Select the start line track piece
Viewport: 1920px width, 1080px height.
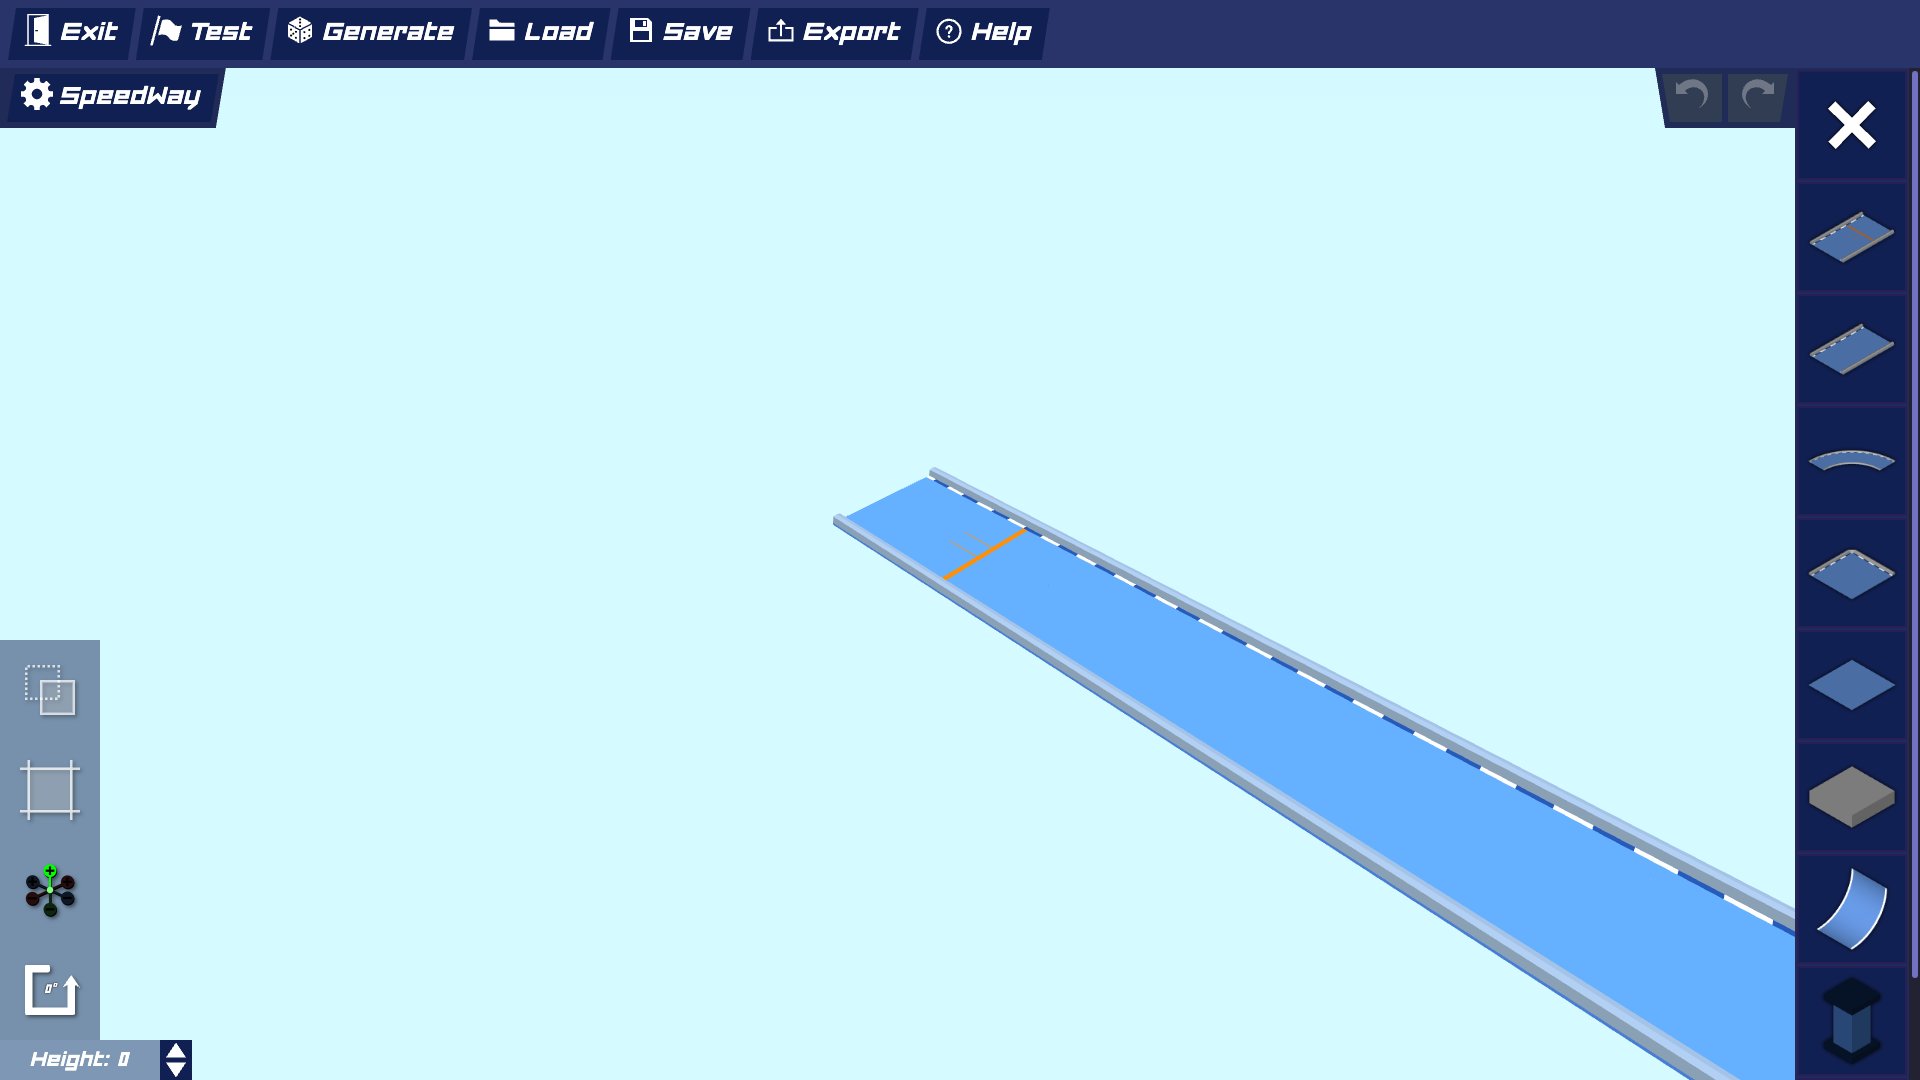[x=1851, y=237]
